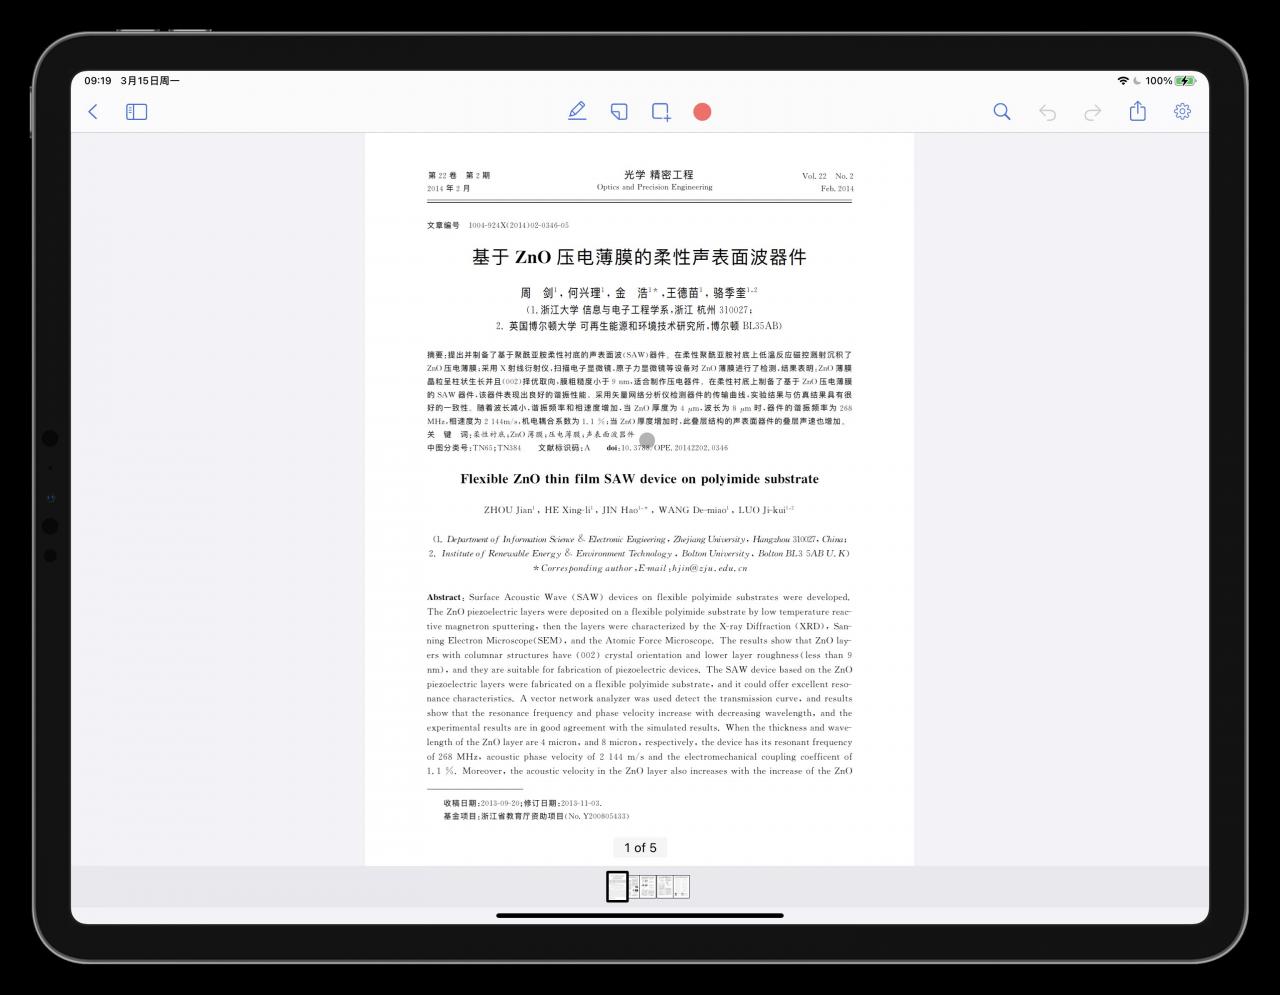Viewport: 1280px width, 995px height.
Task: Redo the last action
Action: tap(1093, 112)
